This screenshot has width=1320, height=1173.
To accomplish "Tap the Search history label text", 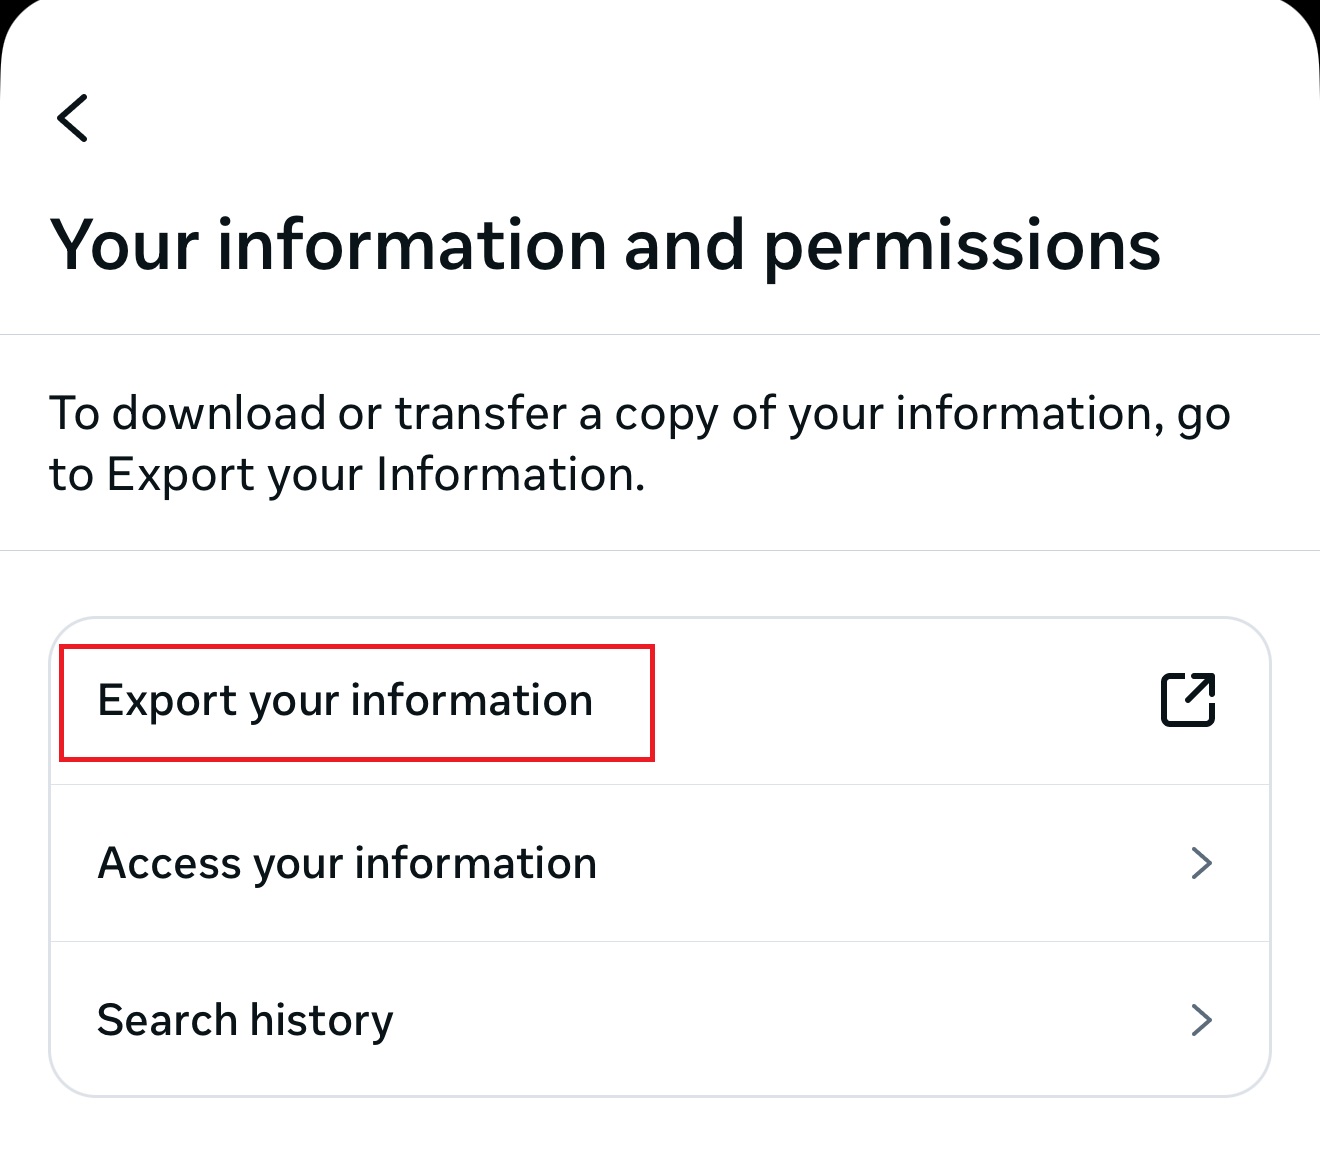I will pyautogui.click(x=245, y=1020).
